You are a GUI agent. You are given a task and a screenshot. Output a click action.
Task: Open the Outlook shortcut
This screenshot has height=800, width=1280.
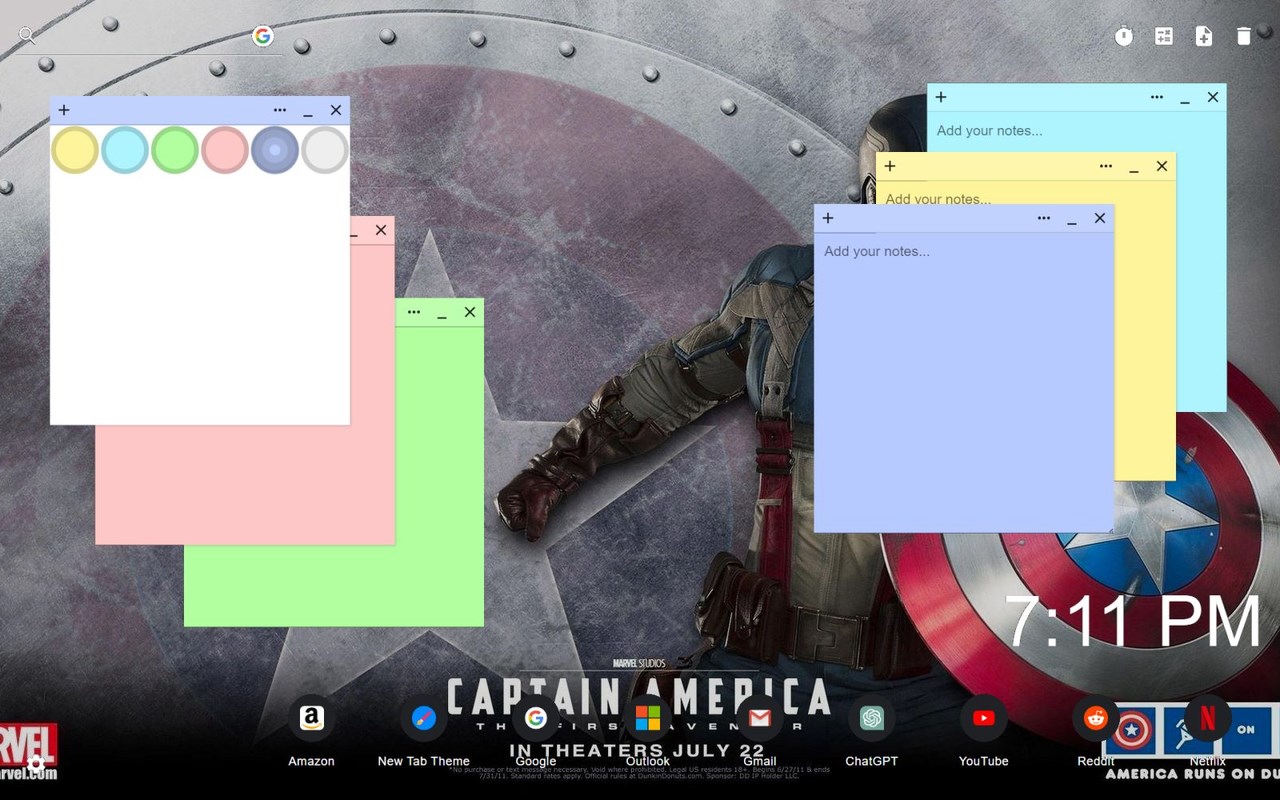[648, 718]
